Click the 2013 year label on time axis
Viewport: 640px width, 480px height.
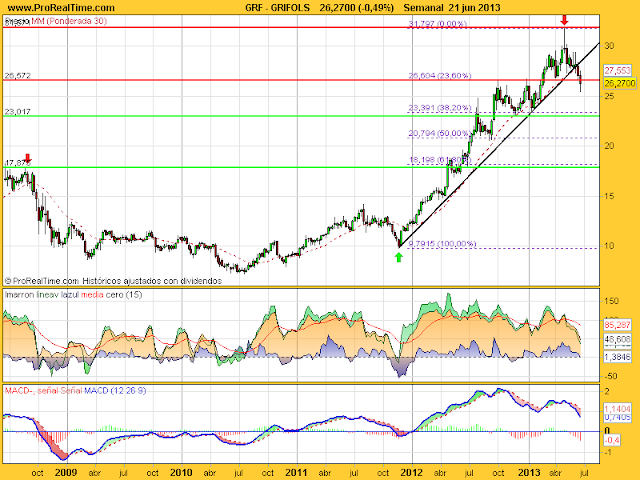pos(529,473)
